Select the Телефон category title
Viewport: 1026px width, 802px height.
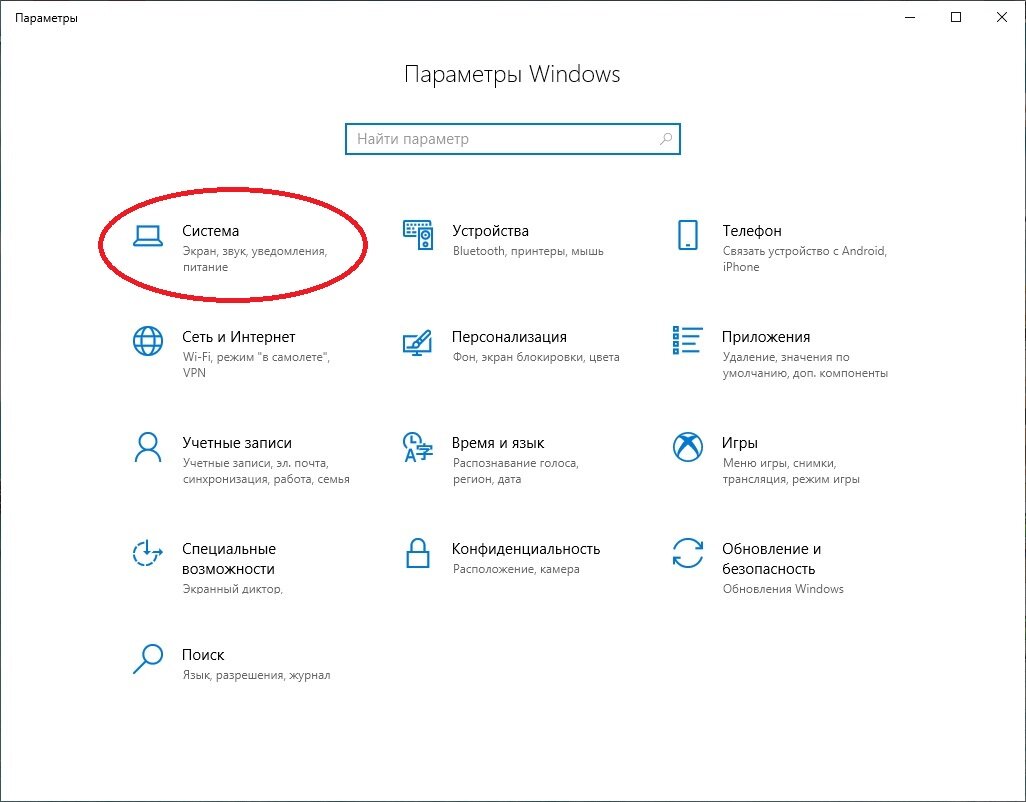click(752, 231)
